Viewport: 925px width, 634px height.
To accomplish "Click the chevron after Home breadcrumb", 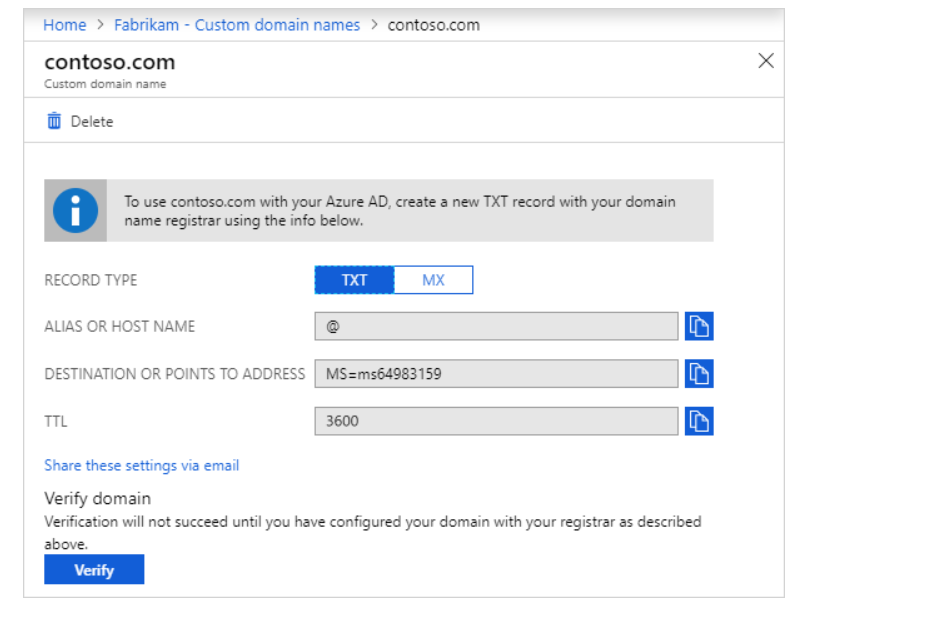I will (100, 25).
